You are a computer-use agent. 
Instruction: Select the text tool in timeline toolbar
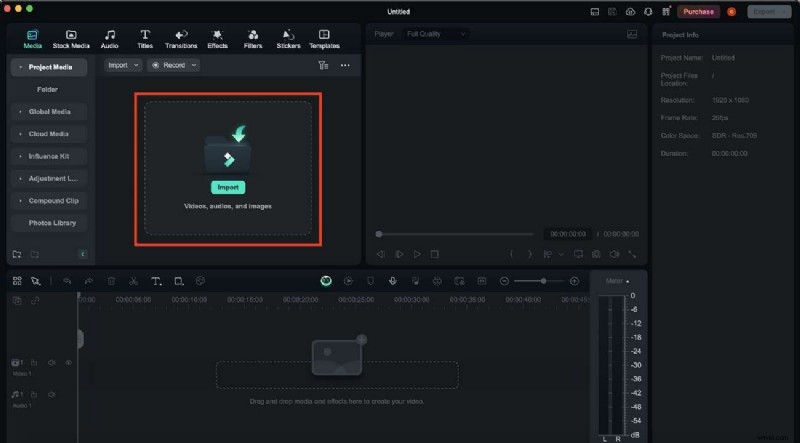pyautogui.click(x=156, y=281)
